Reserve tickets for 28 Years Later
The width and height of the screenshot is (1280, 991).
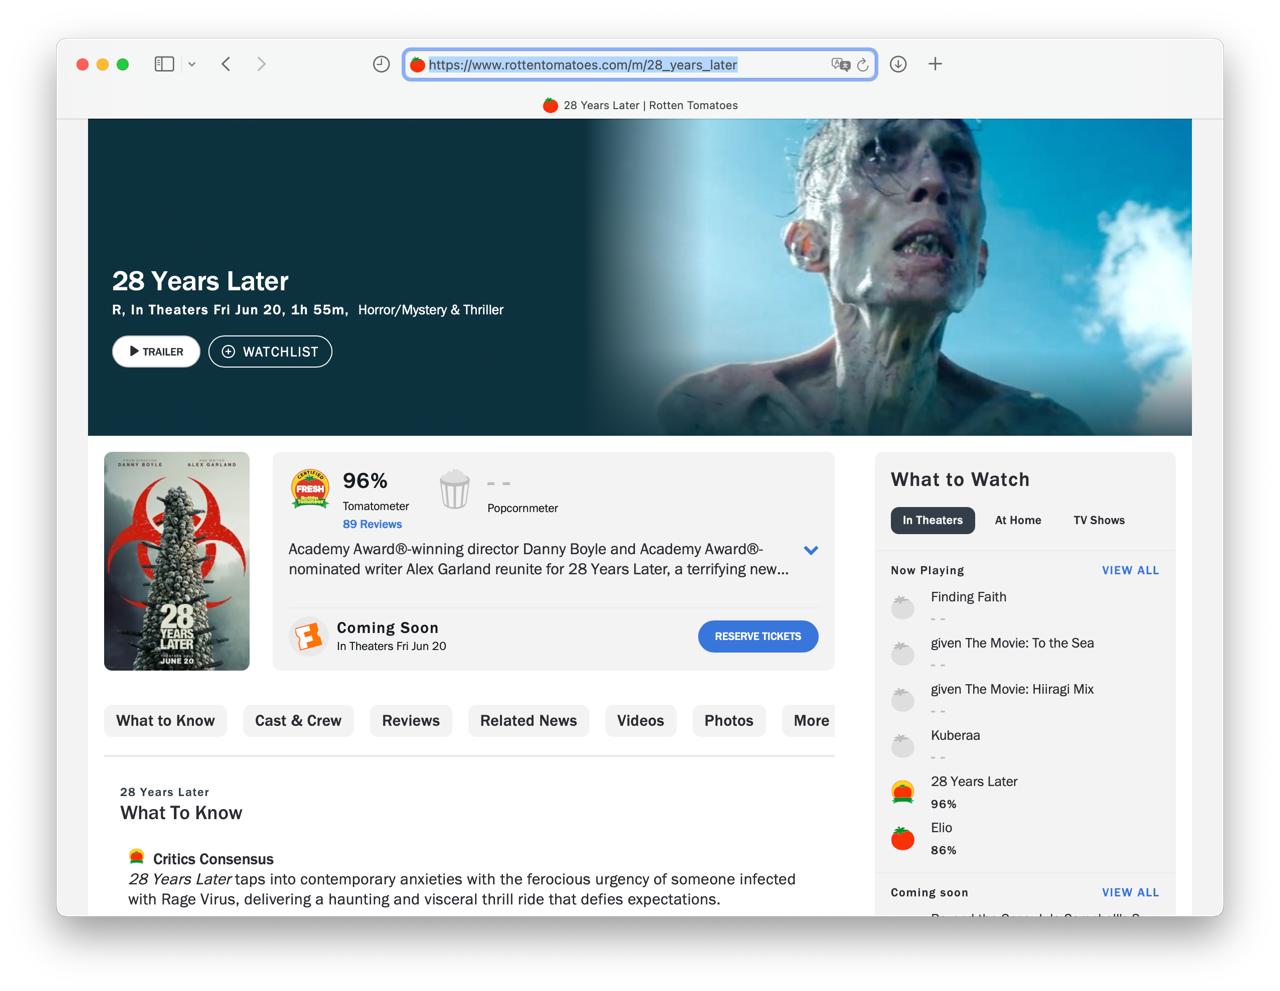(x=758, y=636)
